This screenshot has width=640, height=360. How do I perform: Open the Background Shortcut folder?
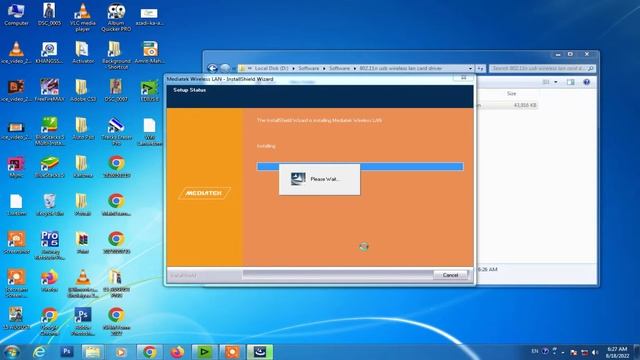click(x=116, y=55)
